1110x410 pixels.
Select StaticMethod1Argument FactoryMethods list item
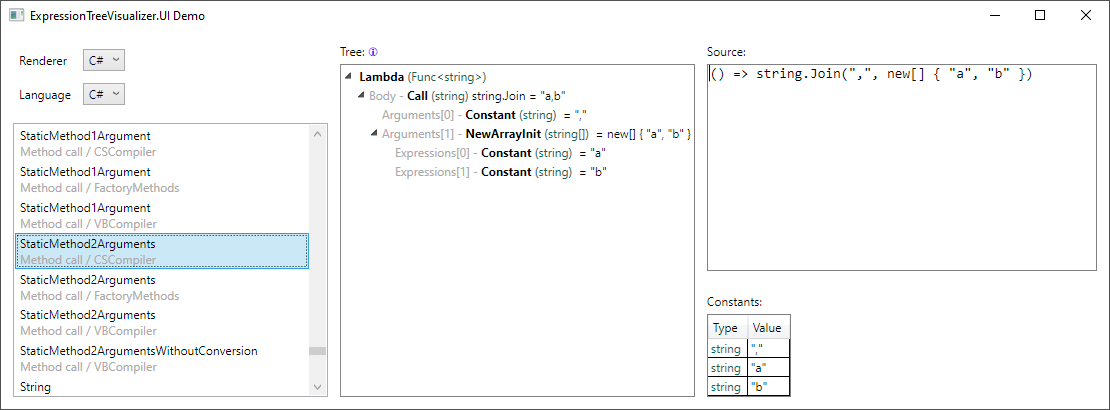[x=162, y=179]
